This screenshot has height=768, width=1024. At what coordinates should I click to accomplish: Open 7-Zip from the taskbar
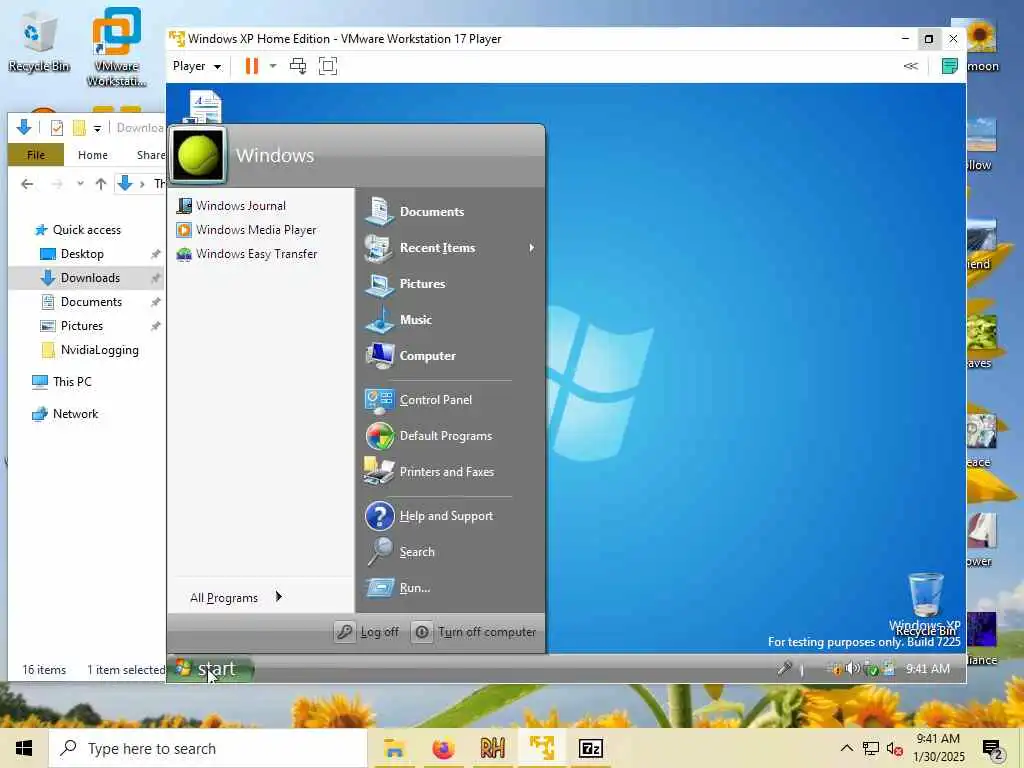pyautogui.click(x=590, y=748)
